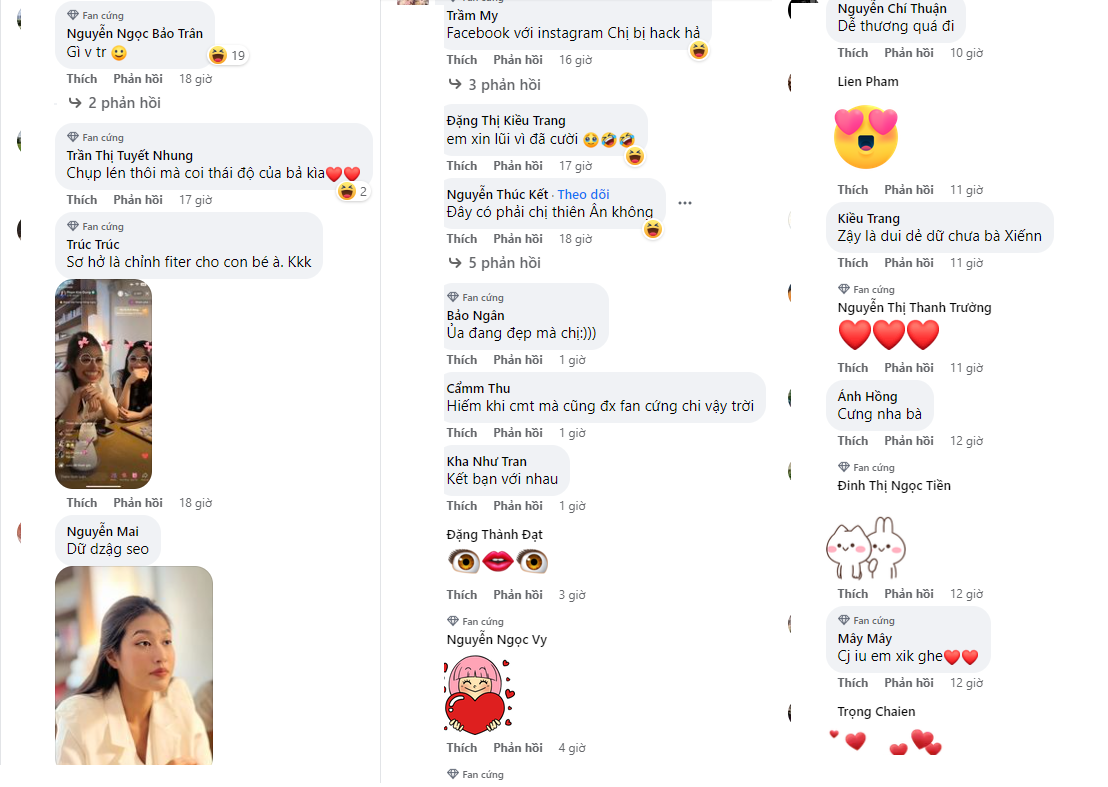1108x787 pixels.
Task: Reply to Kha Như Tran's comment via Phản hồi
Action: (518, 506)
